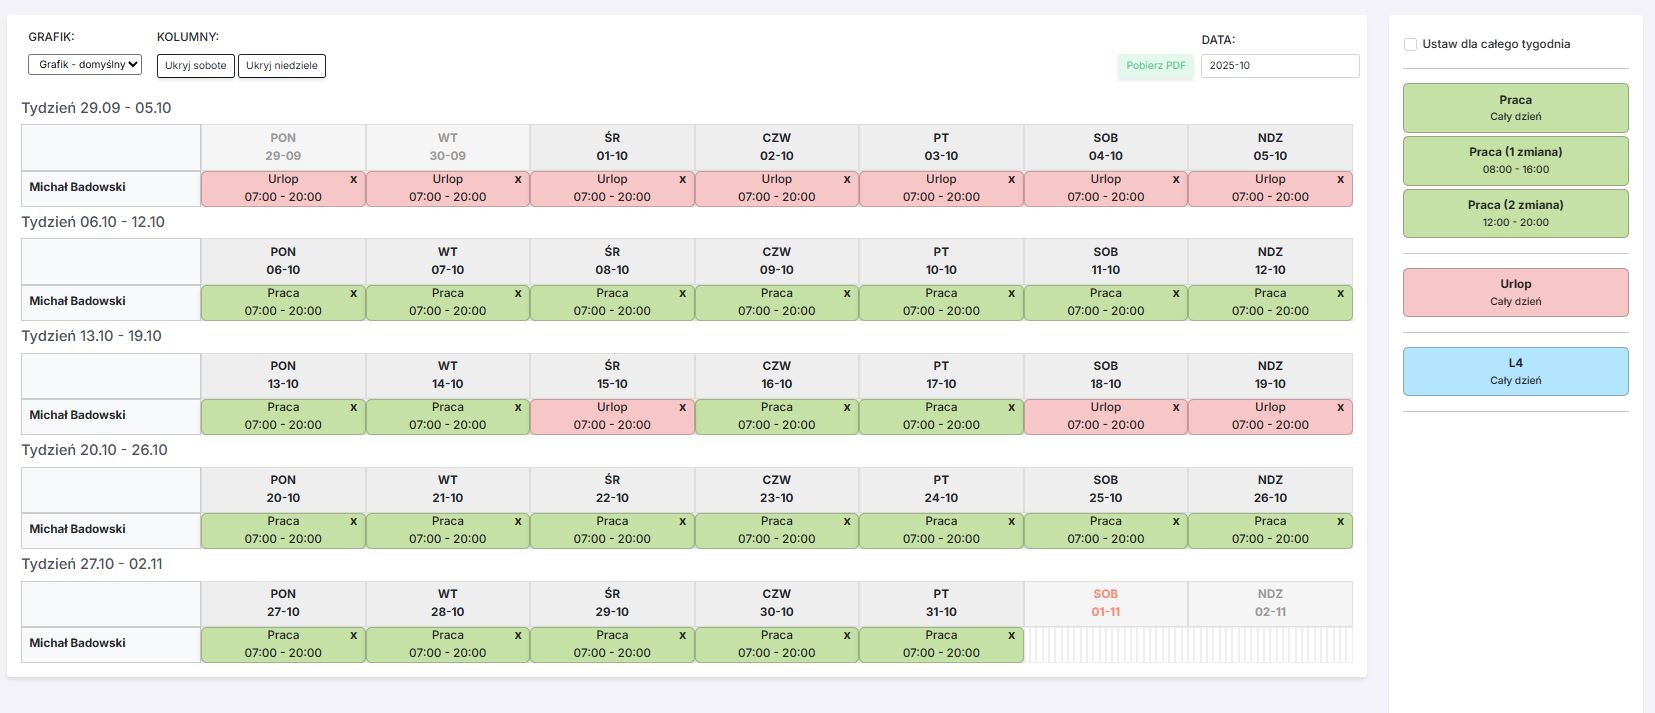Delete the Praca shift on 08-10
This screenshot has height=713, width=1655.
pos(682,294)
